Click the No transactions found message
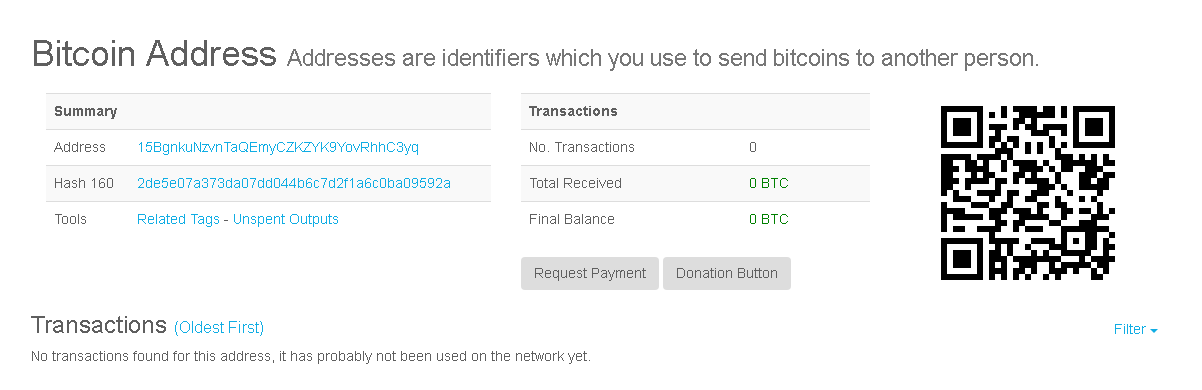1202x390 pixels. (x=311, y=356)
